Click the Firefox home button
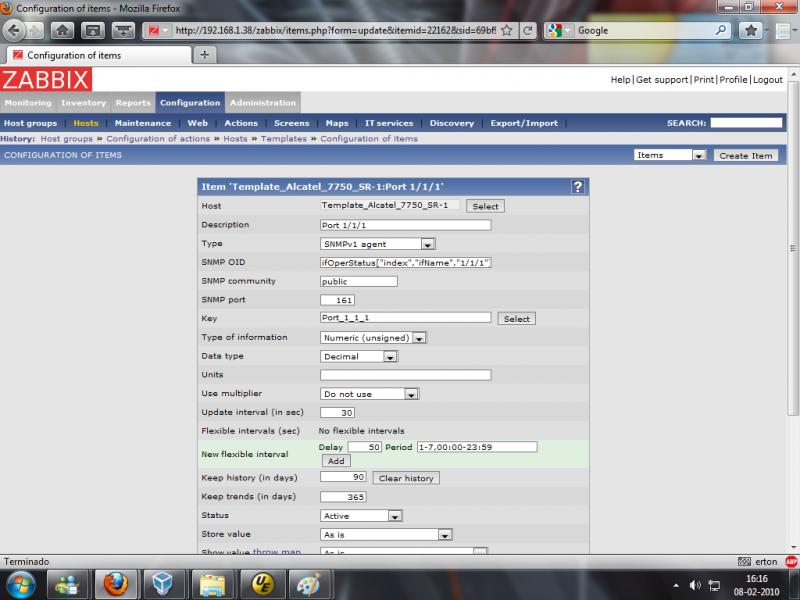The width and height of the screenshot is (800, 600). click(x=62, y=30)
